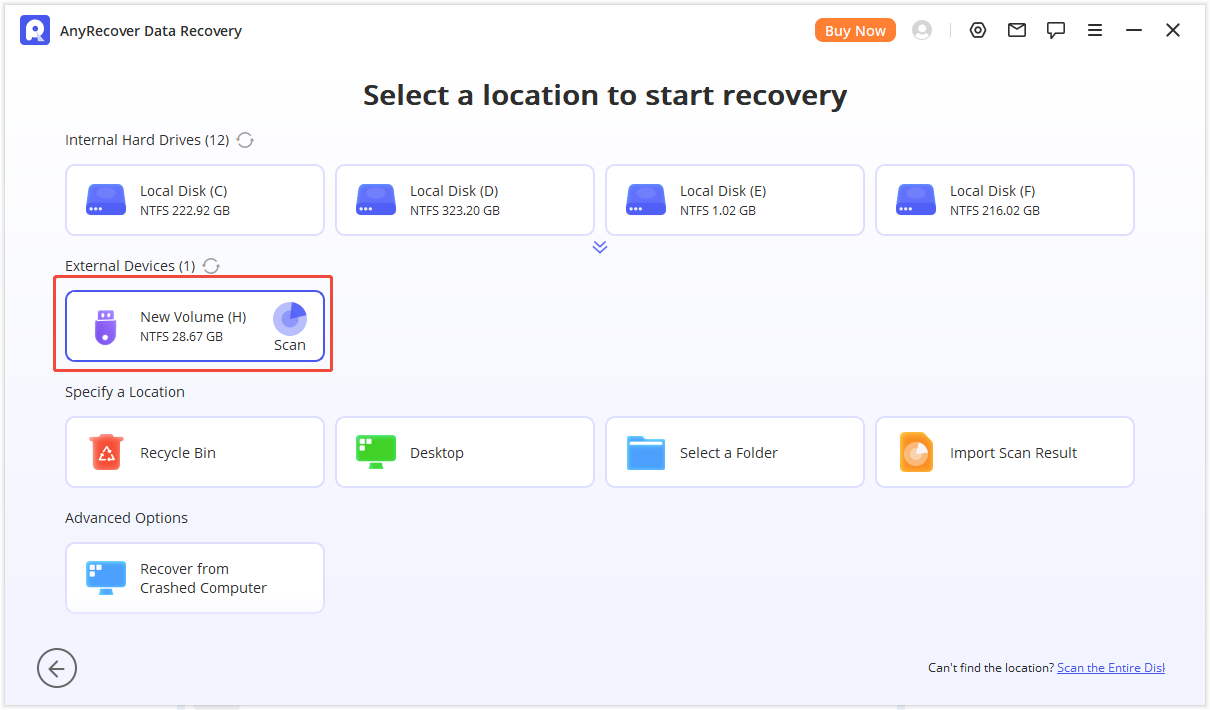
Task: Open the mail feedback icon
Action: click(1017, 30)
